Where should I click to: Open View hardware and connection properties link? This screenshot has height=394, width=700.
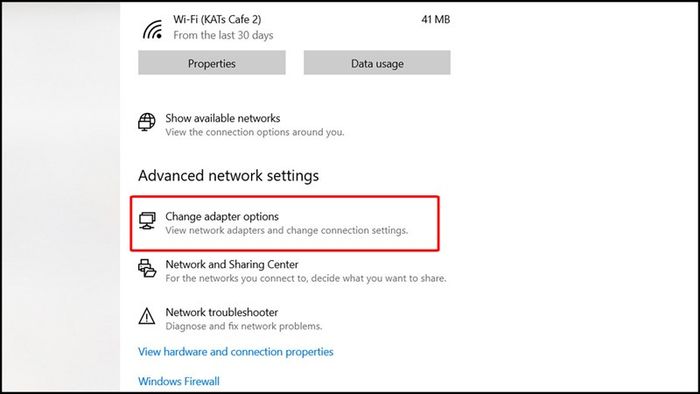pos(236,352)
